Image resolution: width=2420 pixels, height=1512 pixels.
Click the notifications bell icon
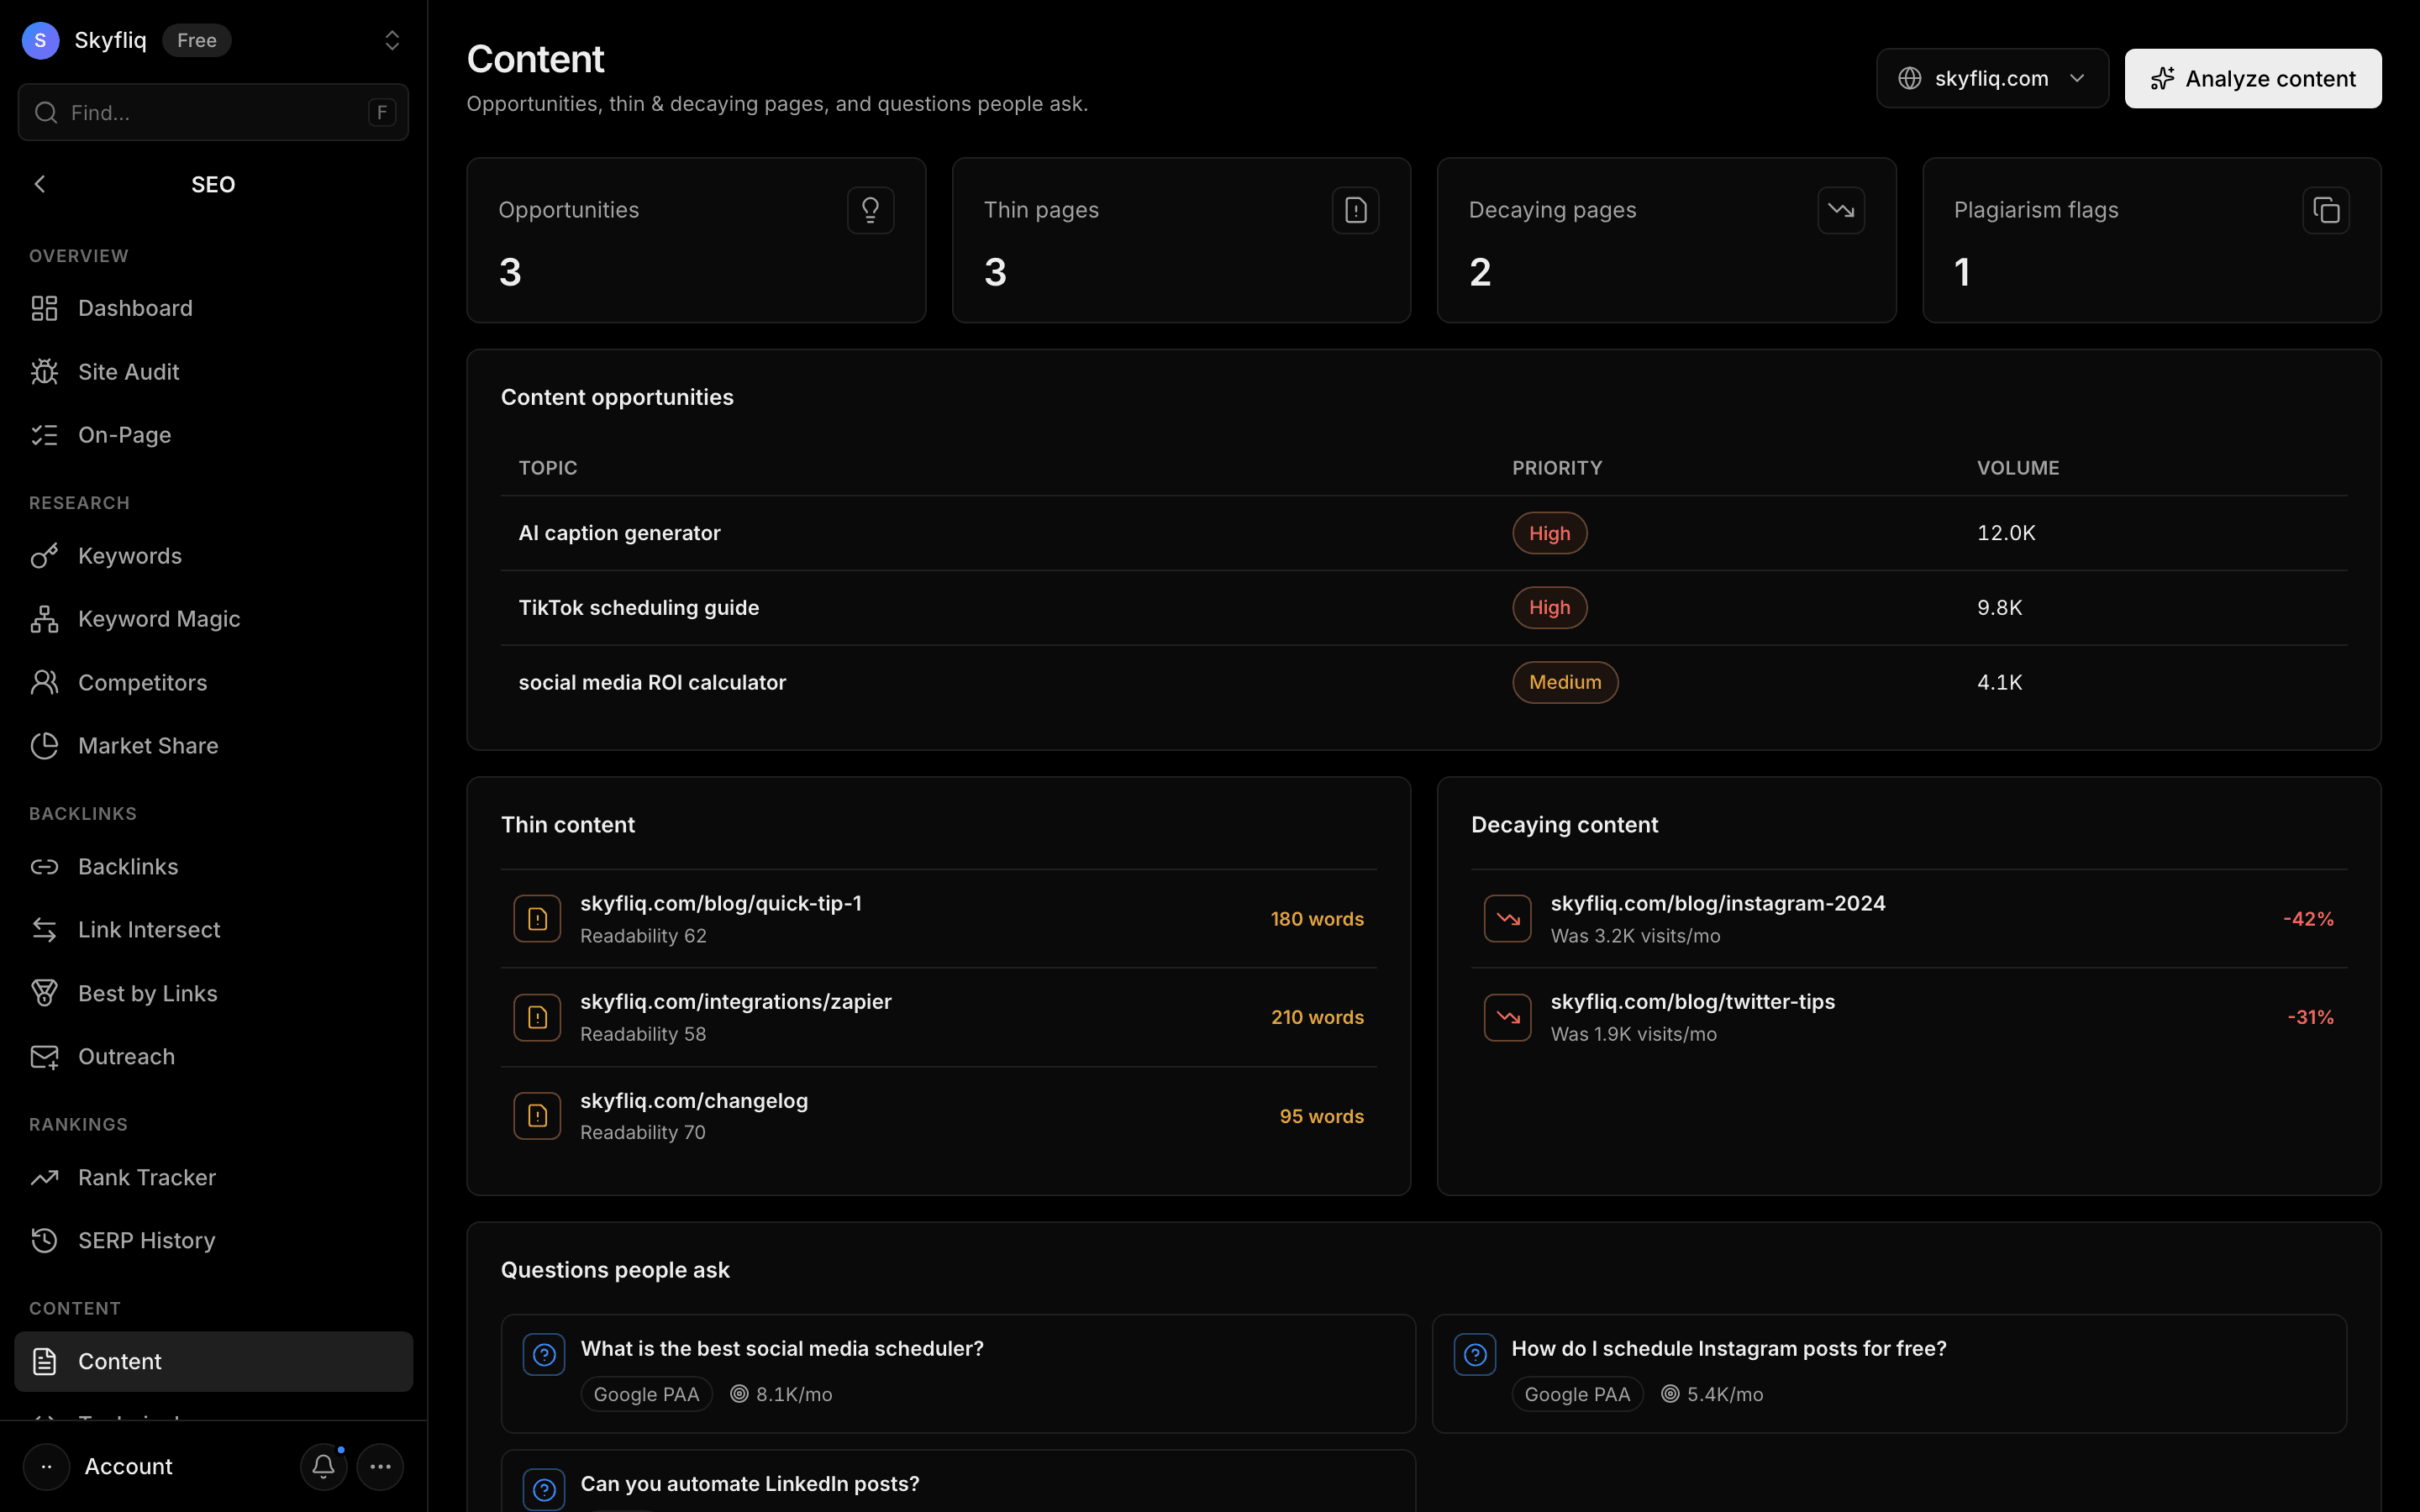click(x=323, y=1466)
